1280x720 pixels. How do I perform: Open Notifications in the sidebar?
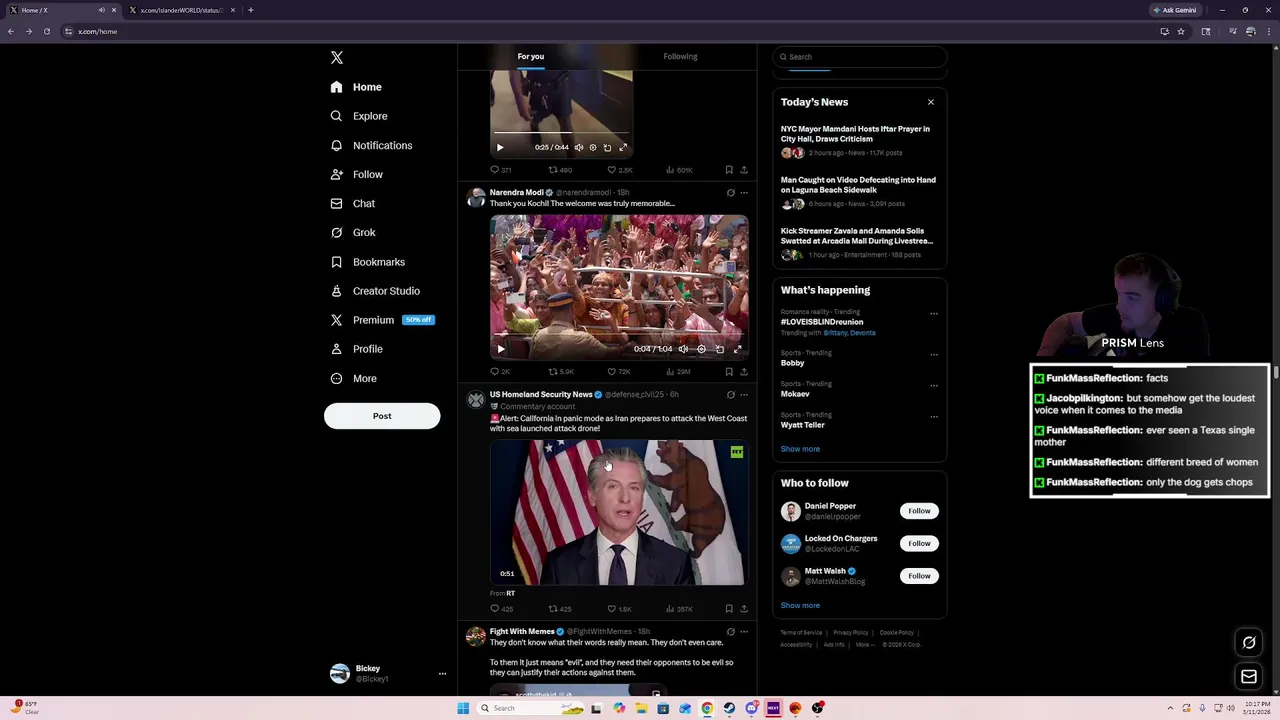(x=371, y=145)
